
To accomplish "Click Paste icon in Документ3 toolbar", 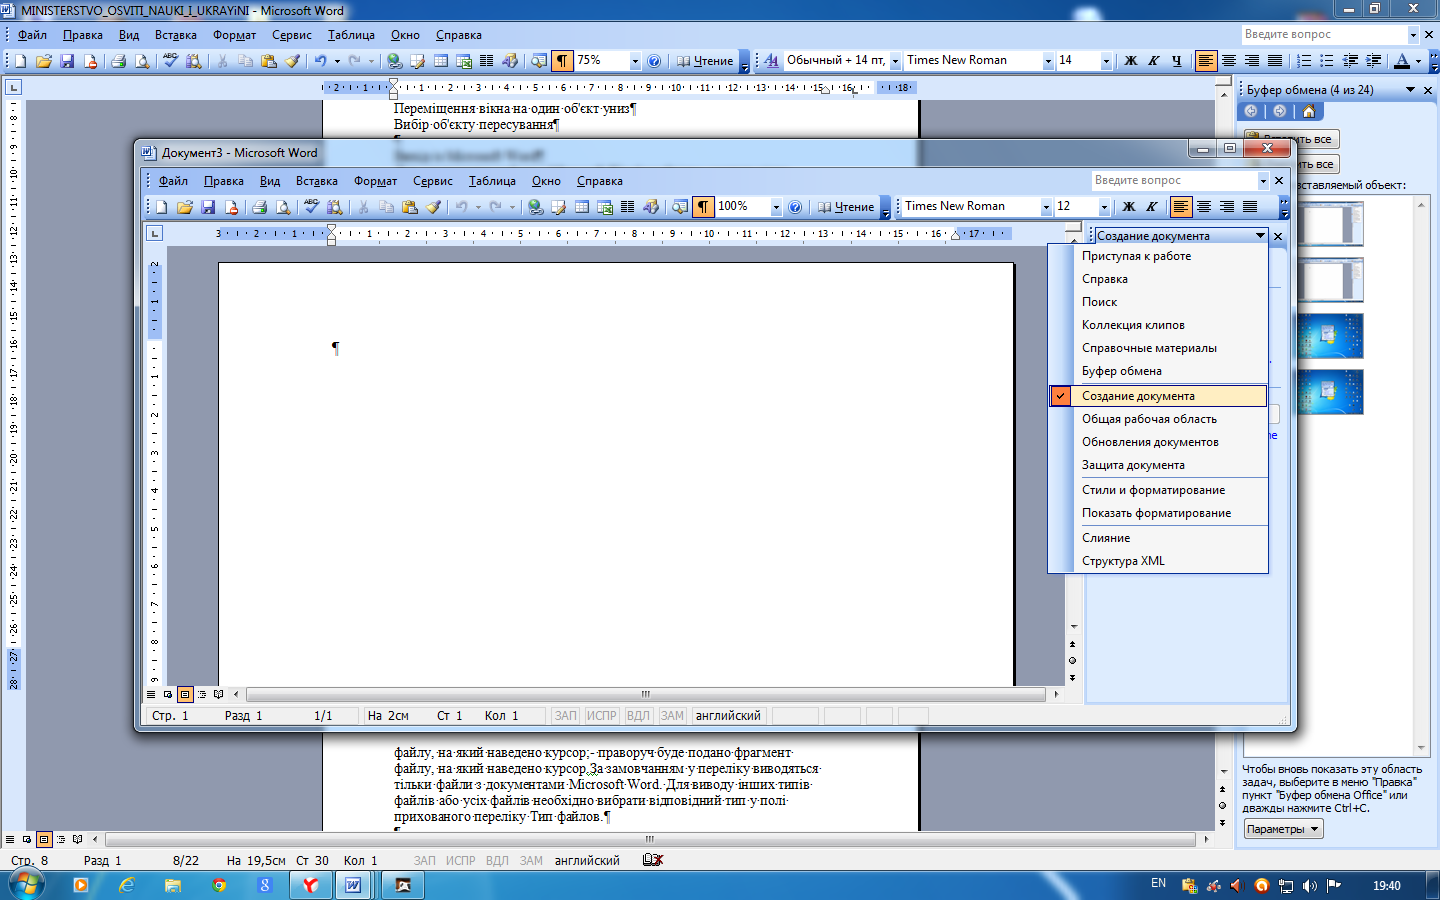I will (409, 207).
